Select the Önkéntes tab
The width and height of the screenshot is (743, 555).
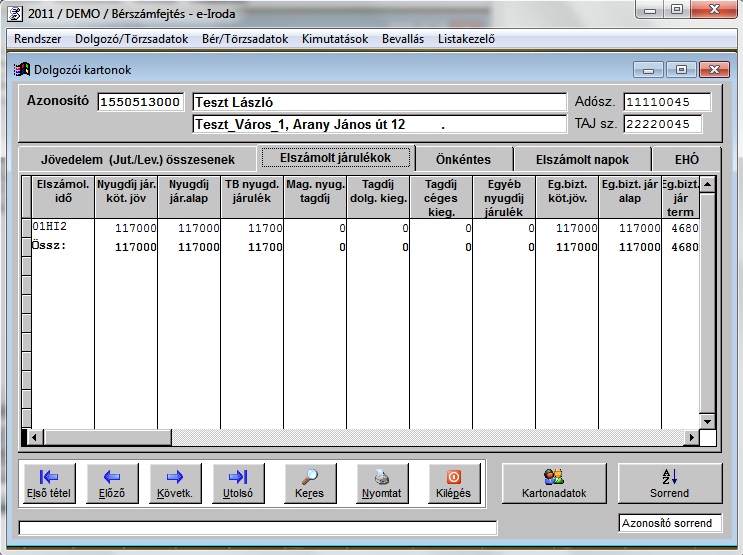pyautogui.click(x=464, y=159)
